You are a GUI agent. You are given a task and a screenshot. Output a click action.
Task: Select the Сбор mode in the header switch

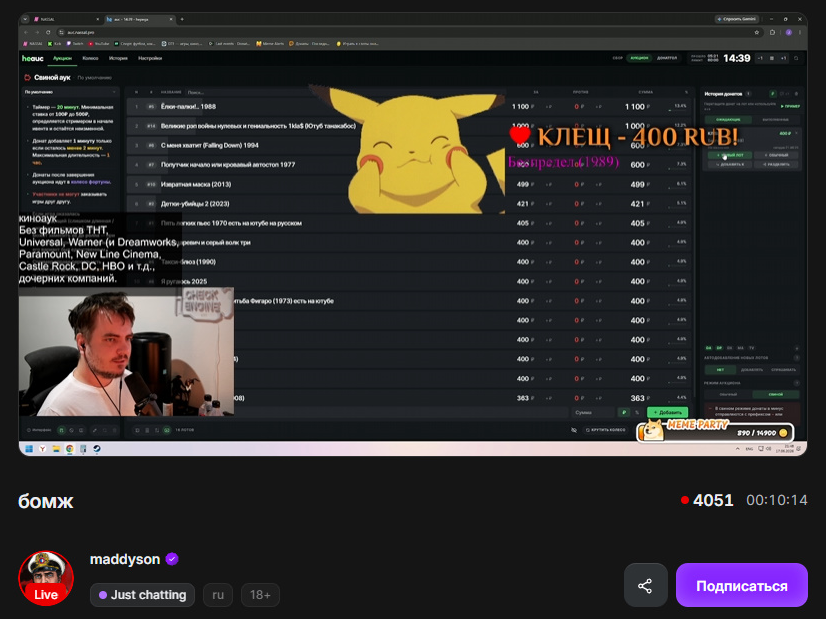(x=617, y=58)
